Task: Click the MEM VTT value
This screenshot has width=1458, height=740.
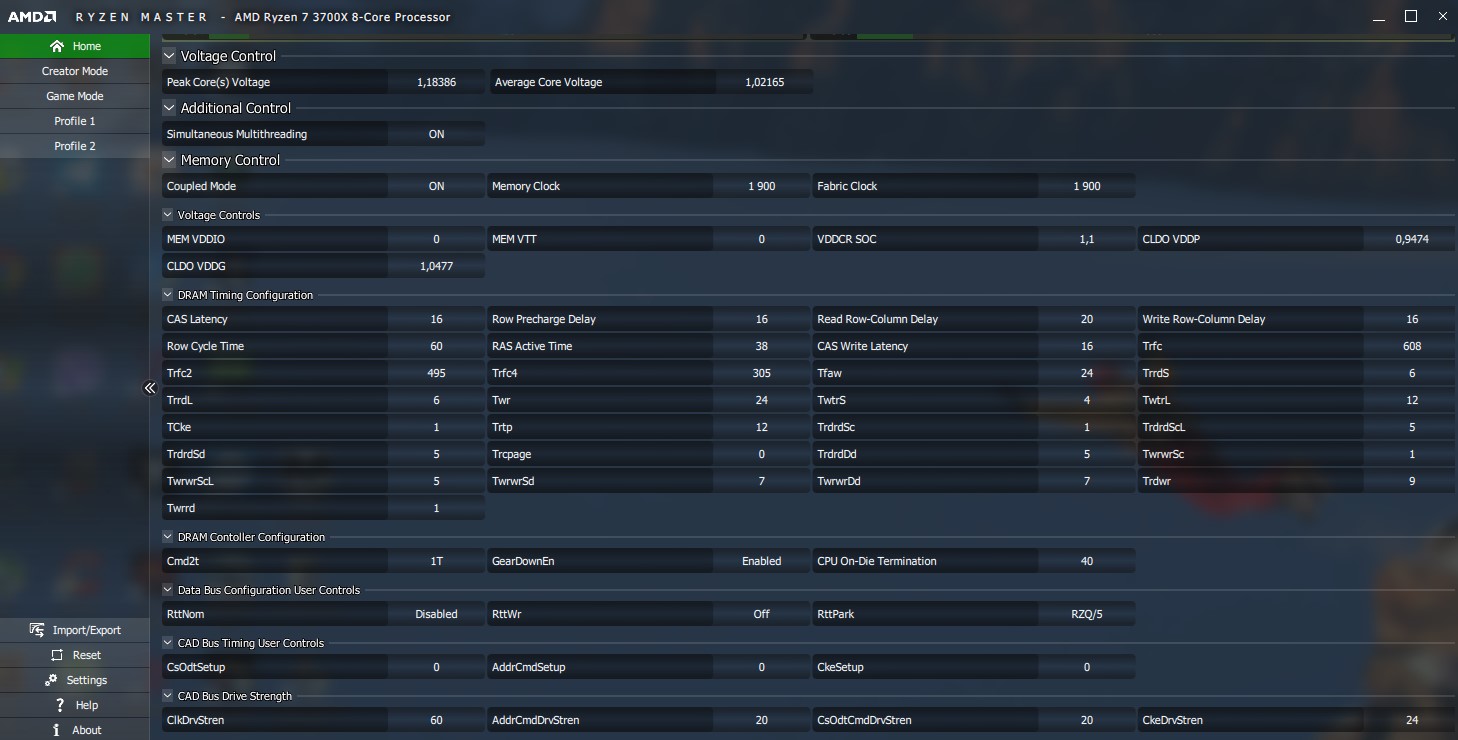Action: (761, 239)
